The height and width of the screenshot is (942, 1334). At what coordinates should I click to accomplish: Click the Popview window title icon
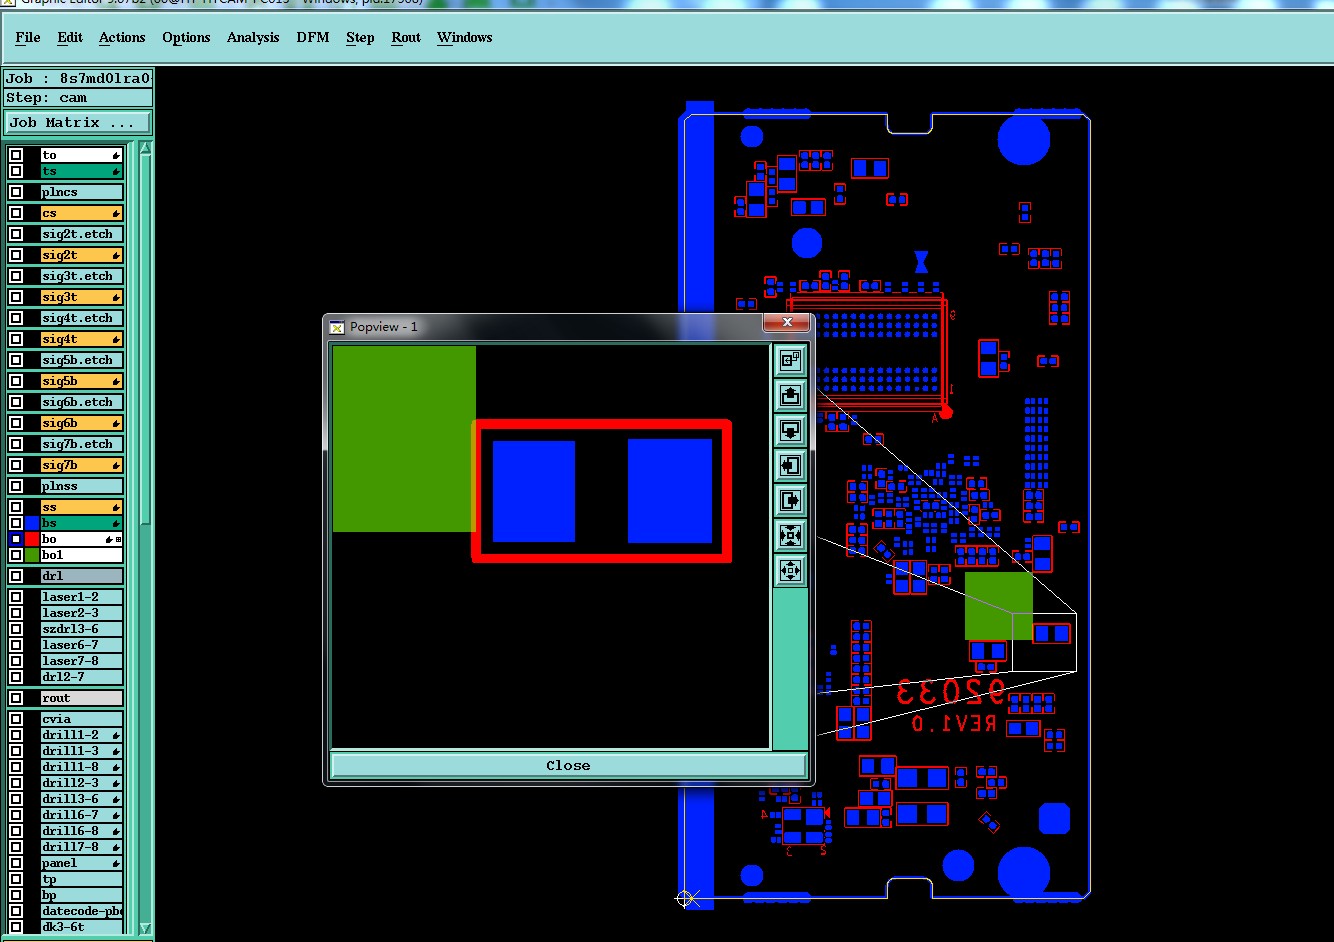pos(337,327)
